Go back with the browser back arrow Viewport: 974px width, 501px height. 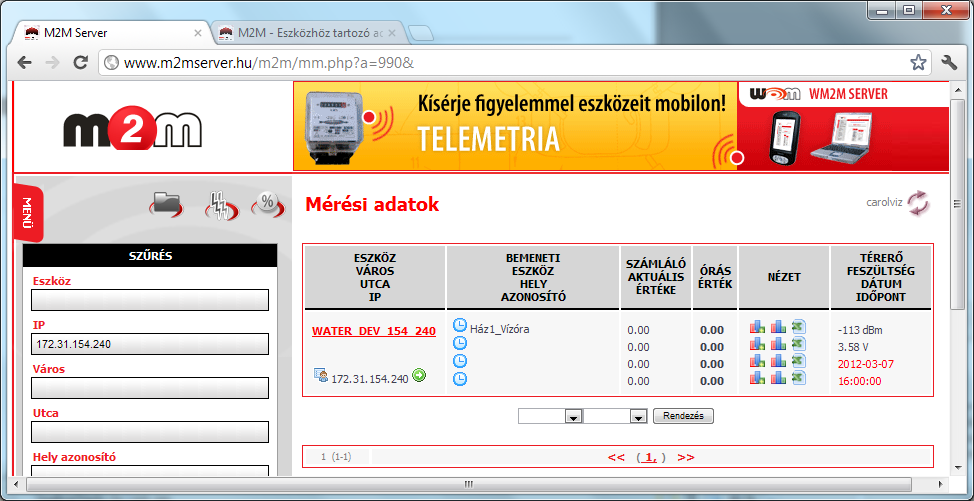tap(24, 62)
